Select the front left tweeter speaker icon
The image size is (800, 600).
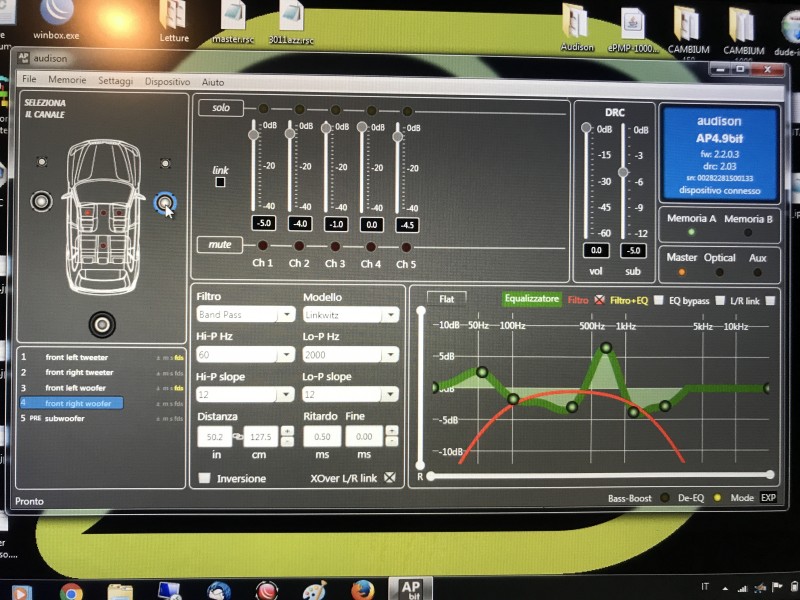point(42,162)
